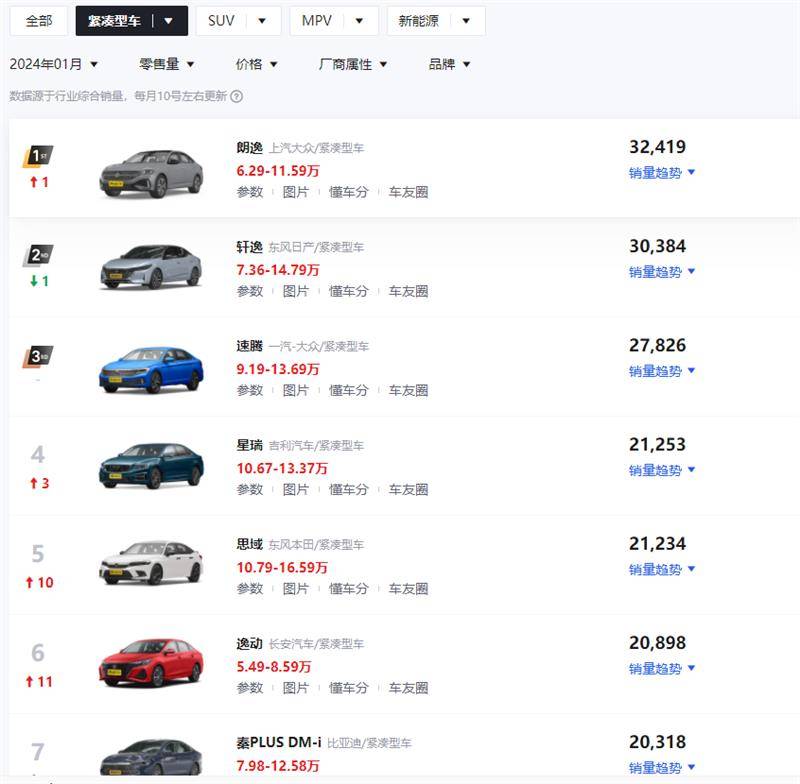Expand the 厂商属性 filter dropdown

tap(353, 64)
